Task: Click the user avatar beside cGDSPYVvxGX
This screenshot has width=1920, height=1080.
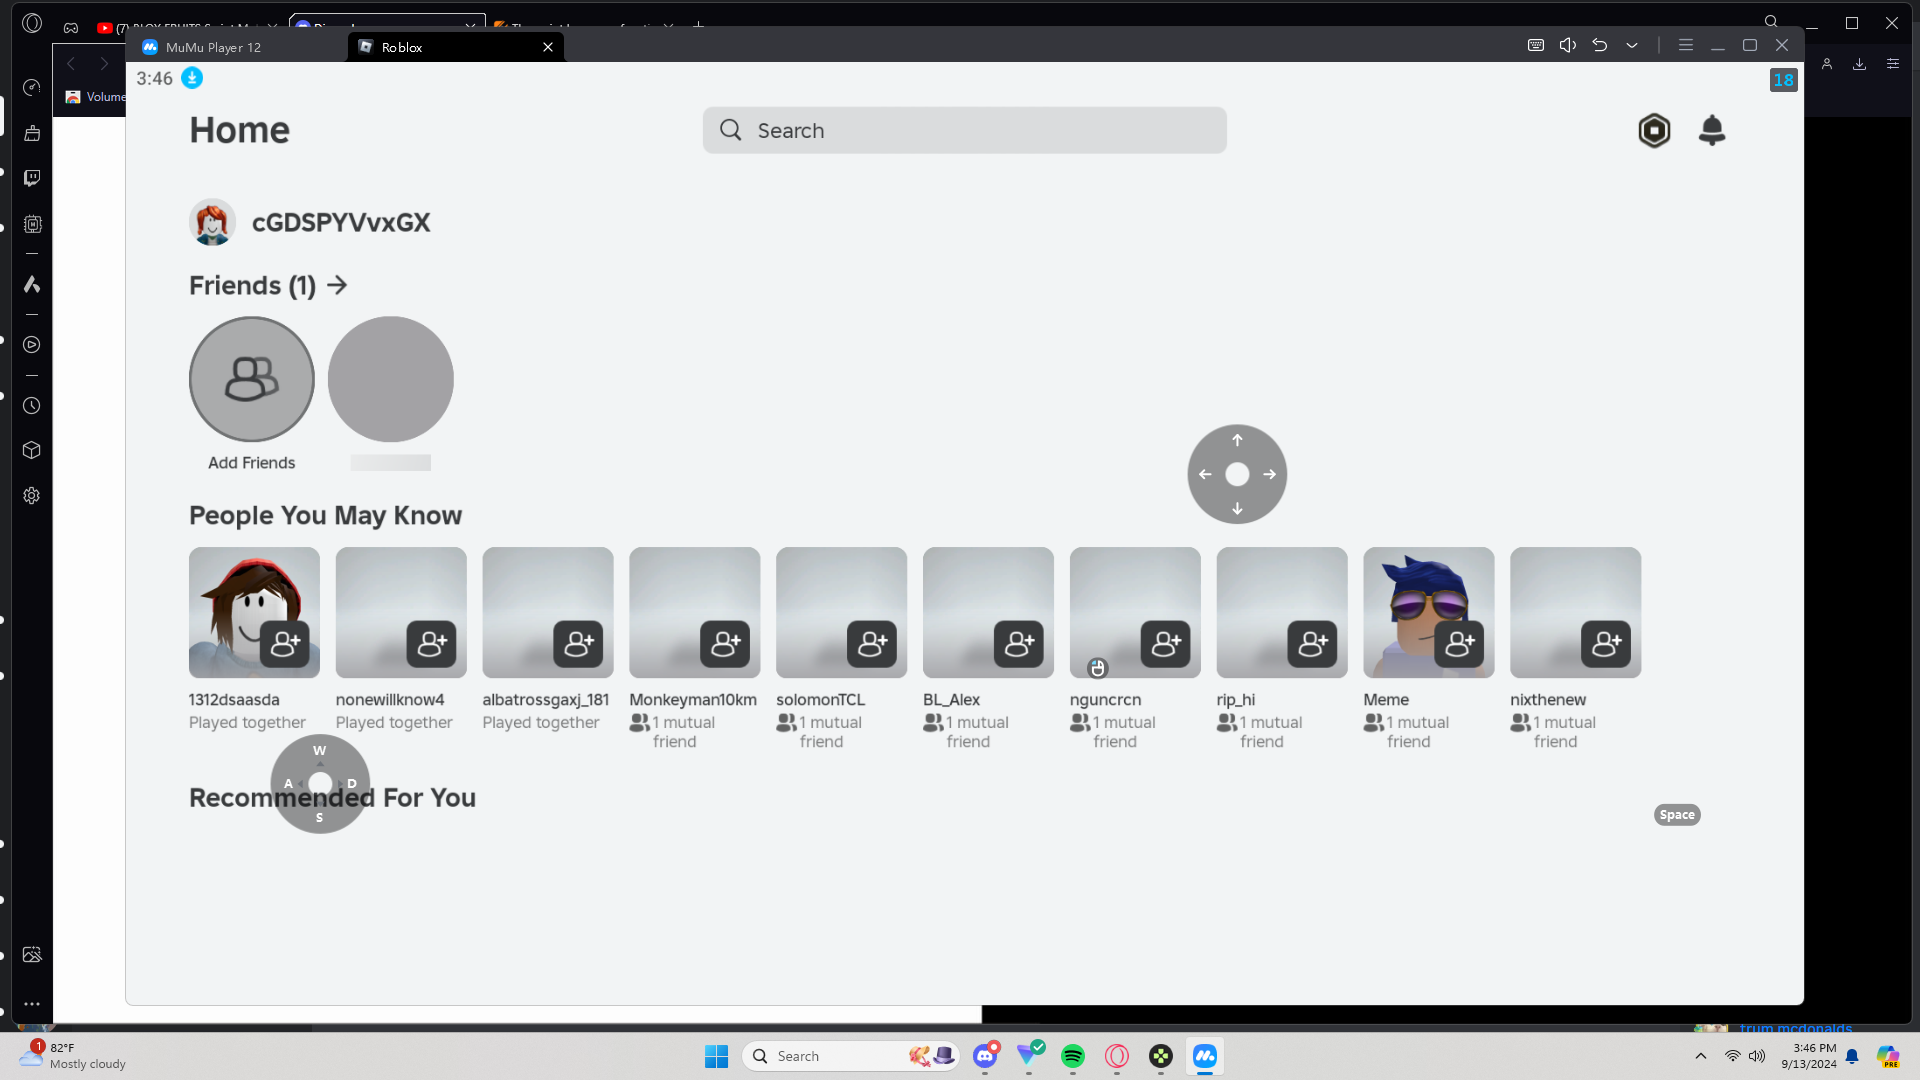Action: [x=212, y=222]
